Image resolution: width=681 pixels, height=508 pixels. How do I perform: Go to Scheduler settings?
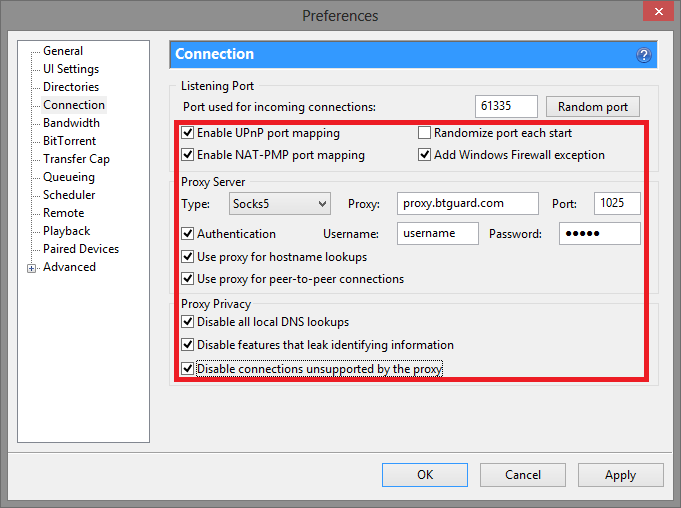pyautogui.click(x=69, y=195)
